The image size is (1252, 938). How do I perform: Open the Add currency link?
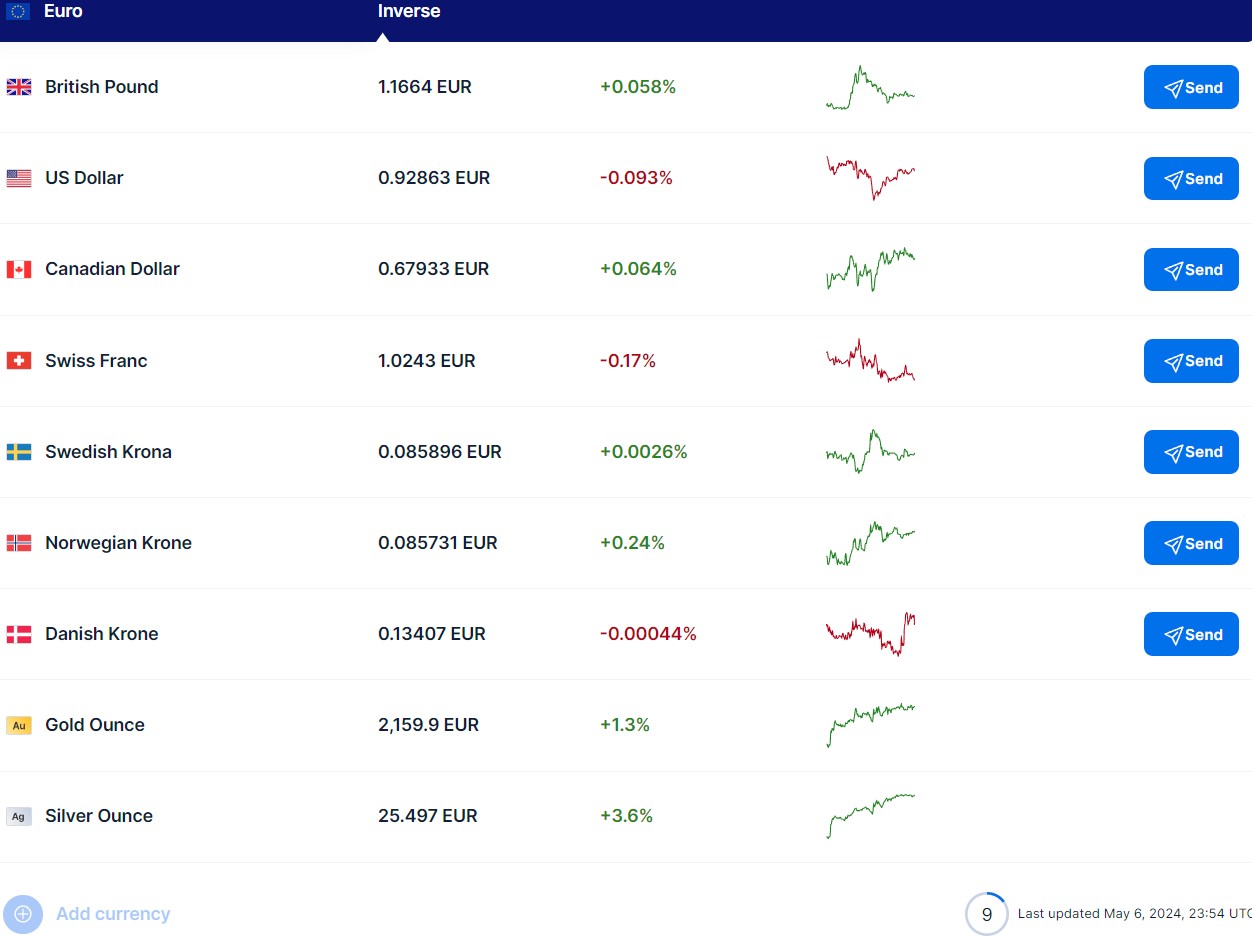click(113, 914)
